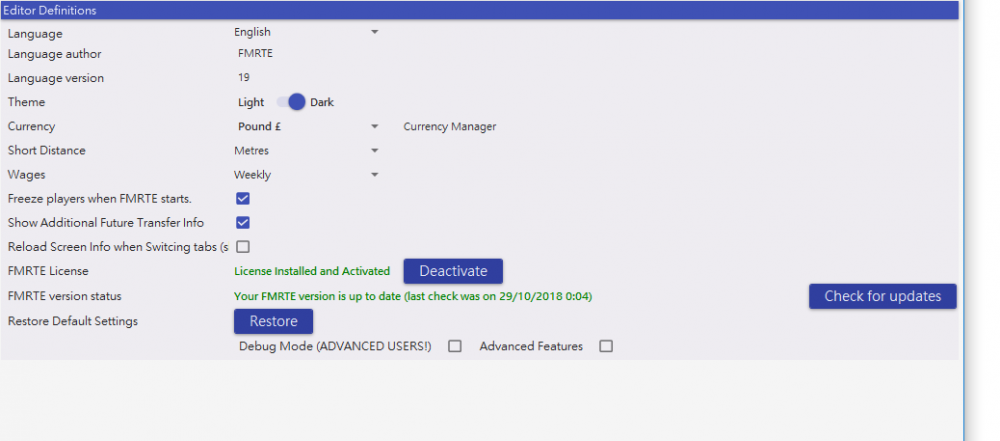The height and width of the screenshot is (441, 1000).
Task: Expand the Short Distance dropdown showing Metres
Action: [307, 151]
